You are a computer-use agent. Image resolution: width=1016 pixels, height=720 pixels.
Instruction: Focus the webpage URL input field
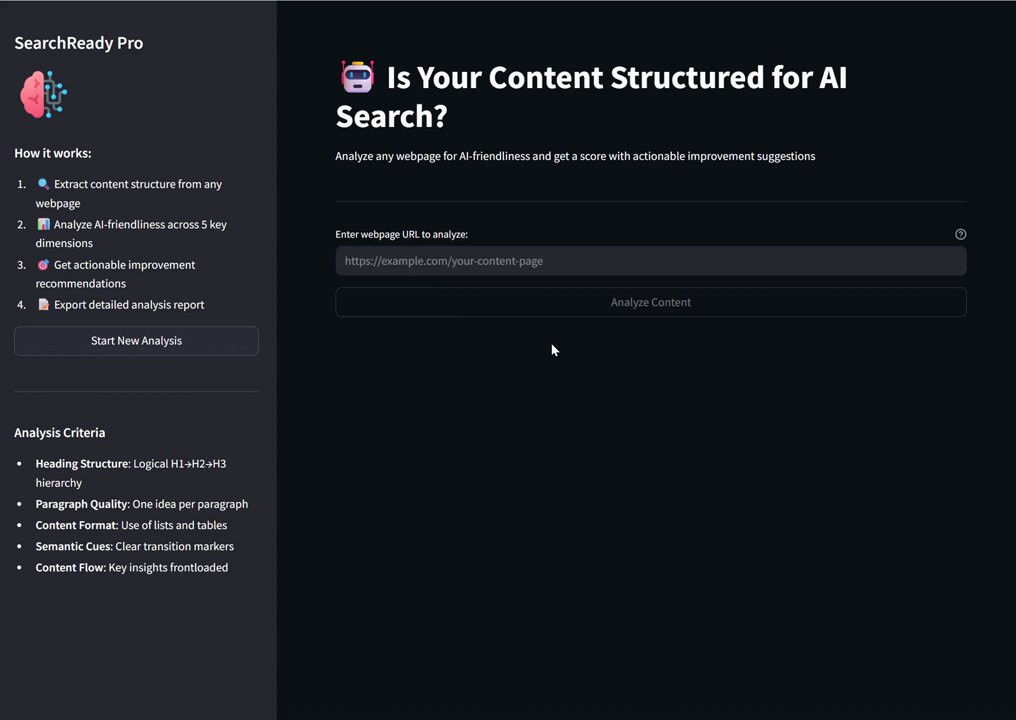point(651,261)
